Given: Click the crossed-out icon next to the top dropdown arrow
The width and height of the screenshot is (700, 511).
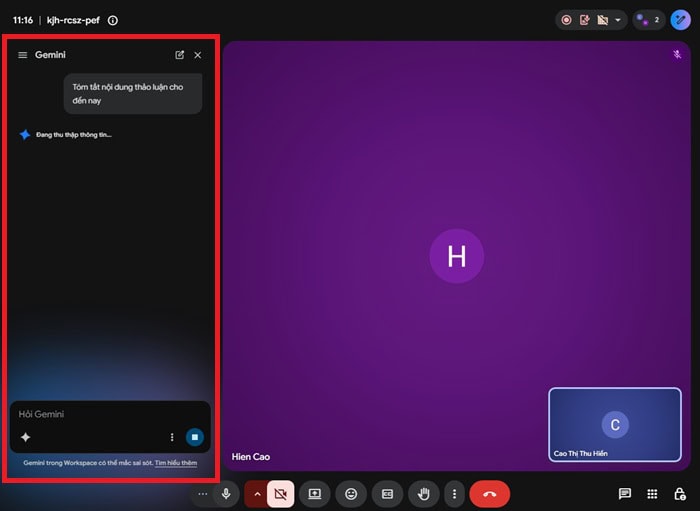Looking at the screenshot, I should tap(603, 20).
